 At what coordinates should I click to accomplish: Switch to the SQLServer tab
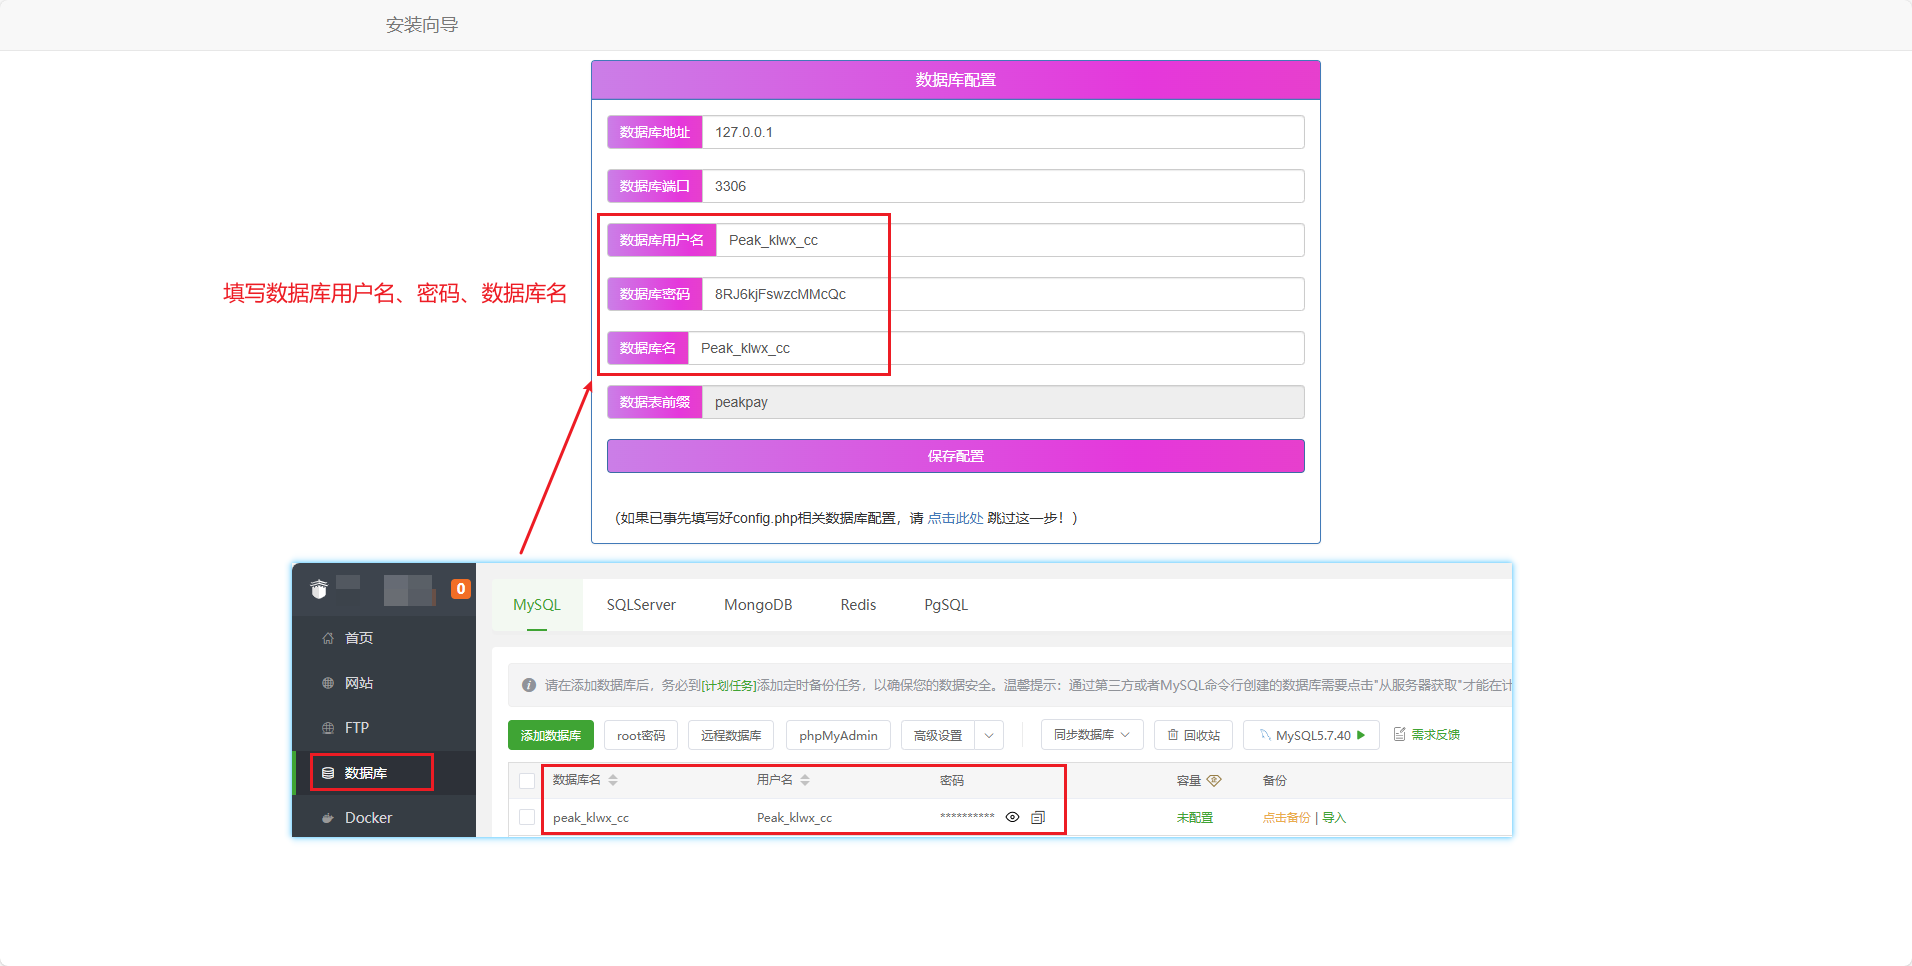pos(641,605)
